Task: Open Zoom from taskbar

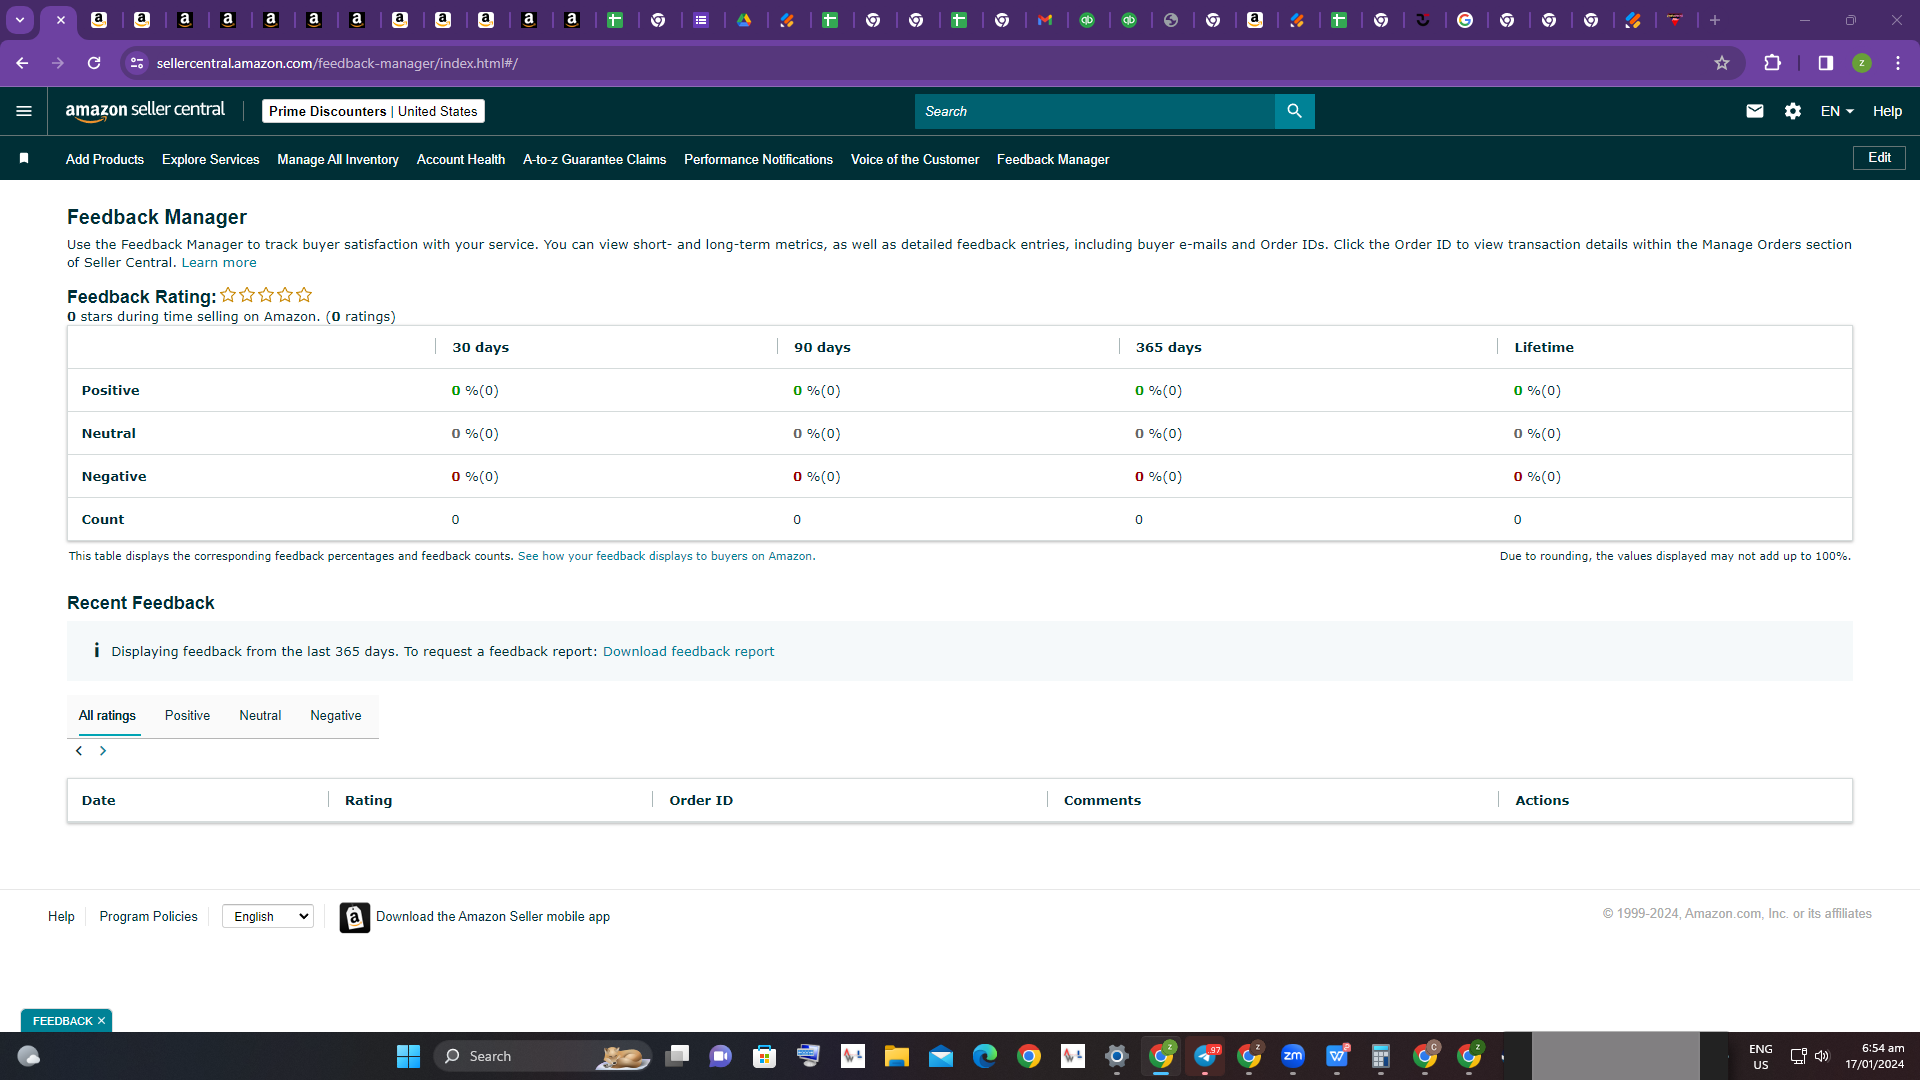Action: (1293, 1056)
